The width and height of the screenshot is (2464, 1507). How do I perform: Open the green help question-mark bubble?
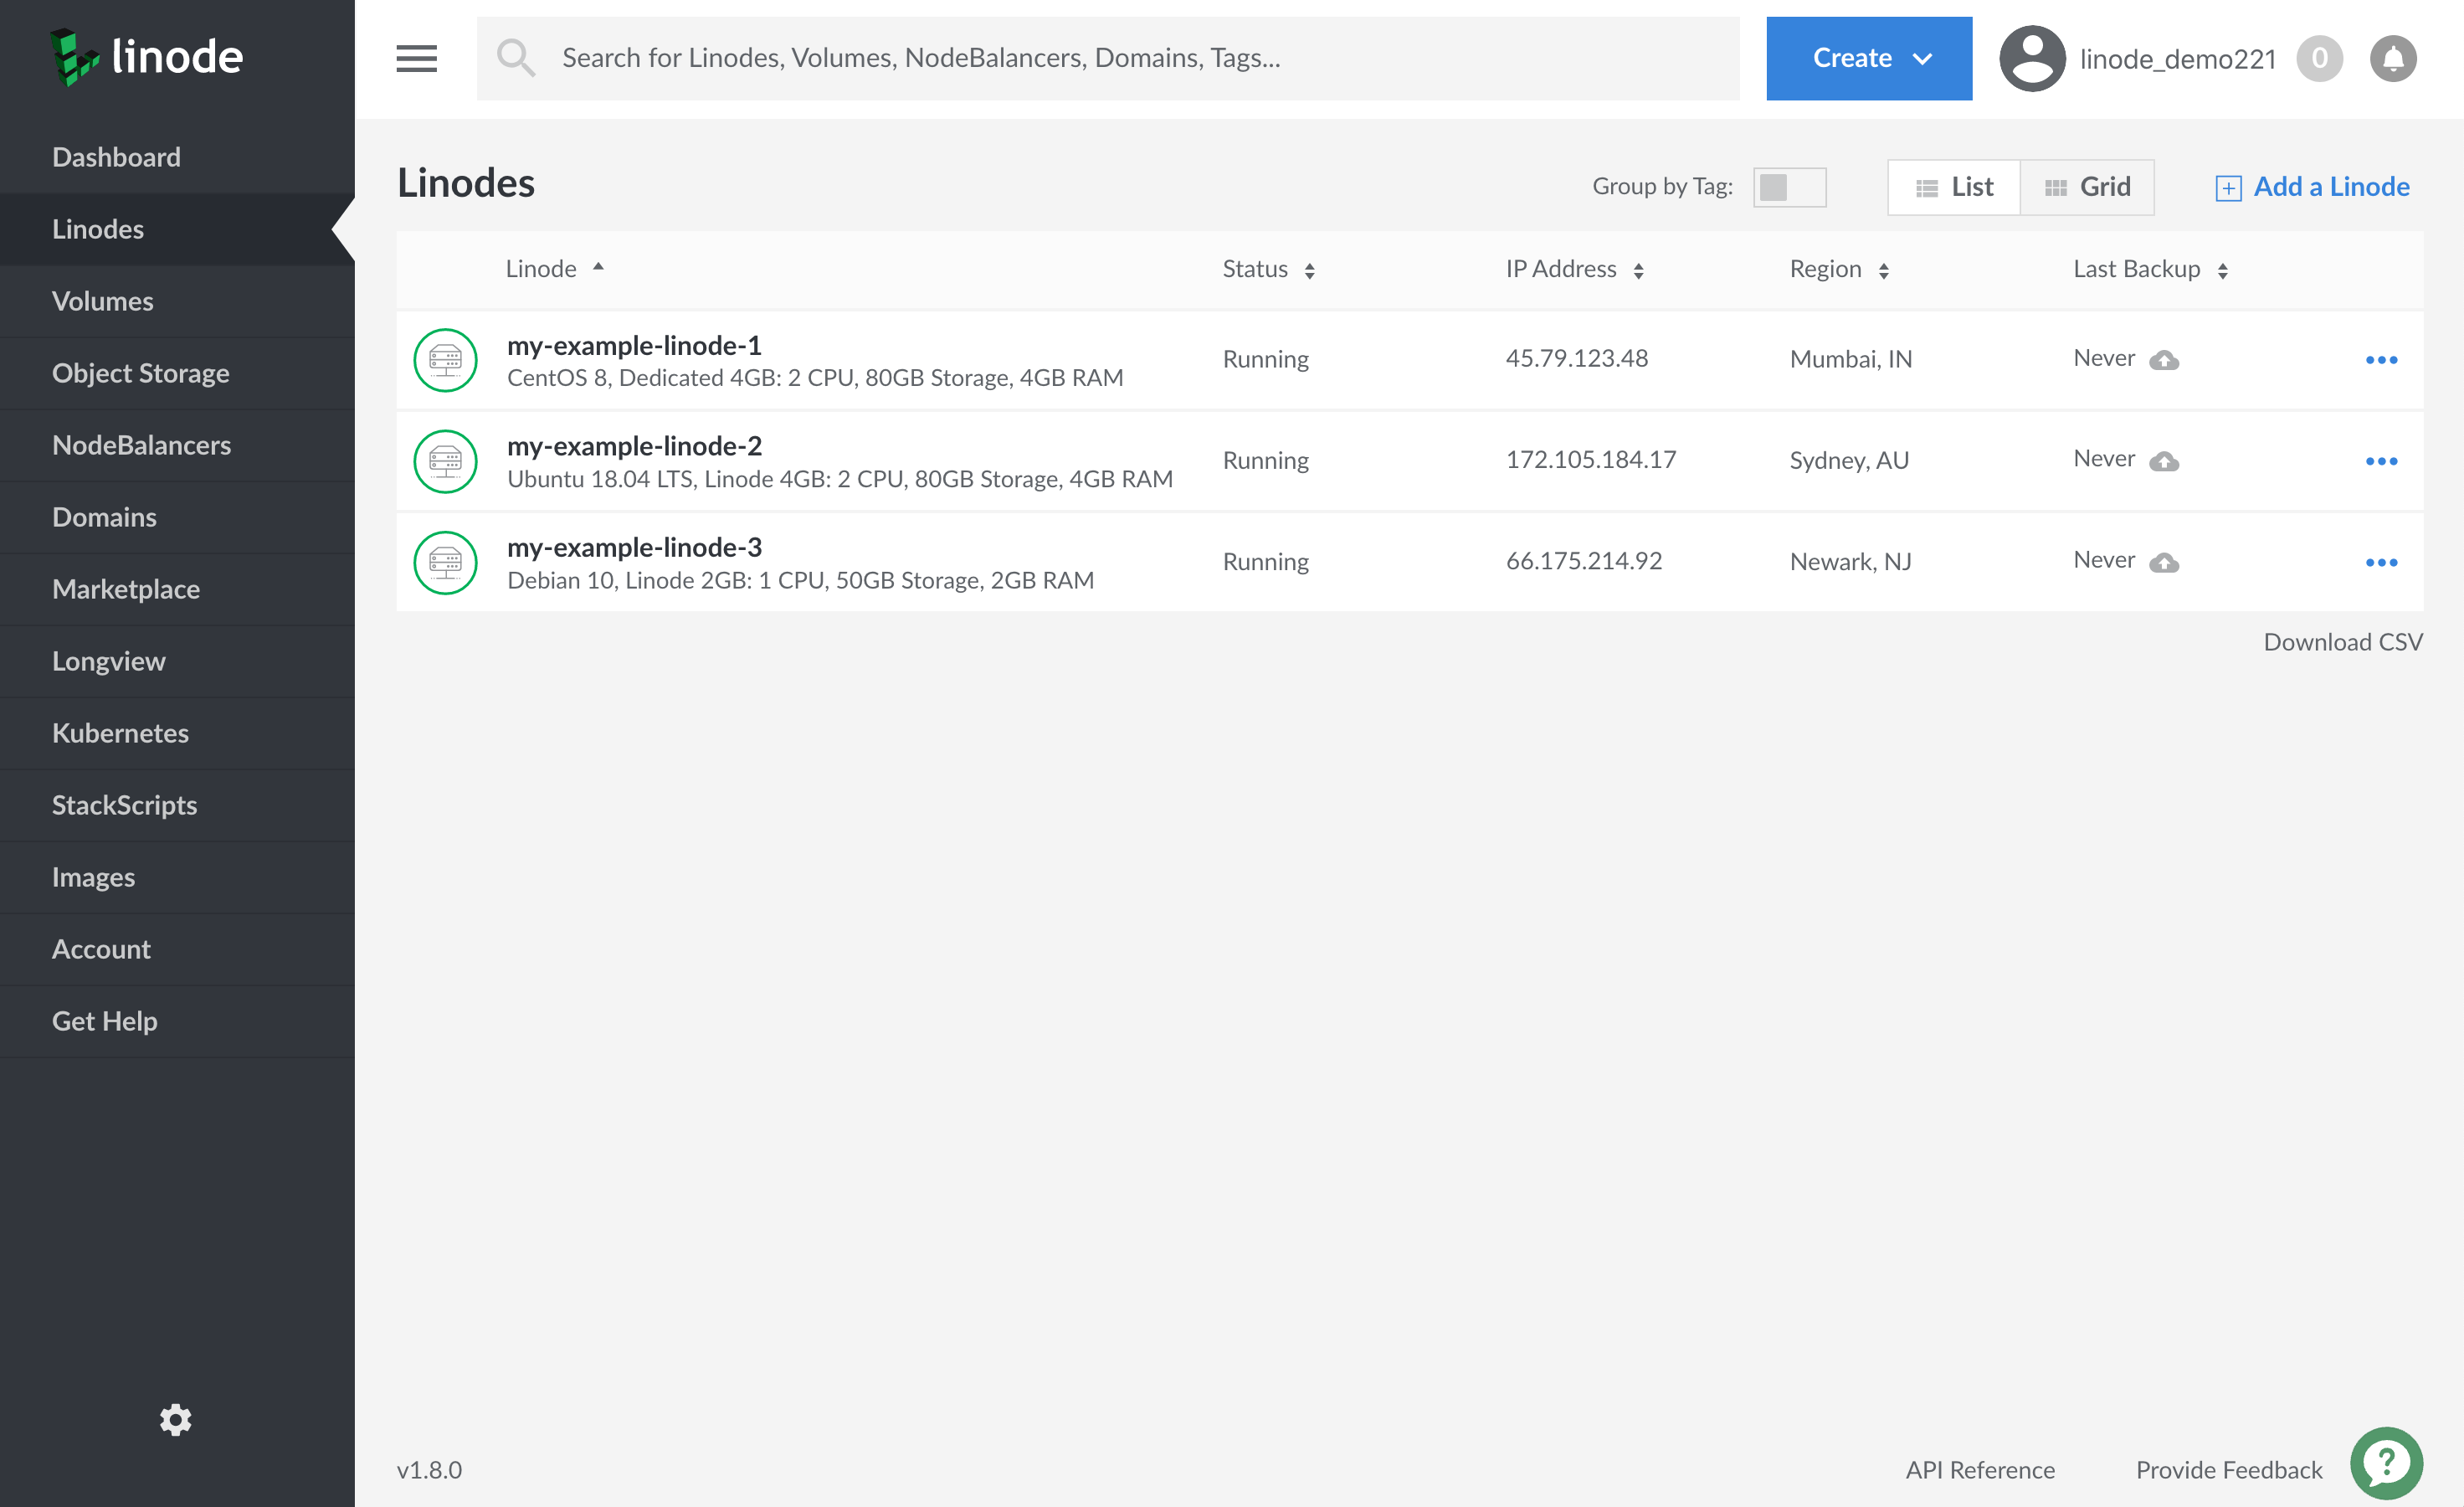2386,1463
